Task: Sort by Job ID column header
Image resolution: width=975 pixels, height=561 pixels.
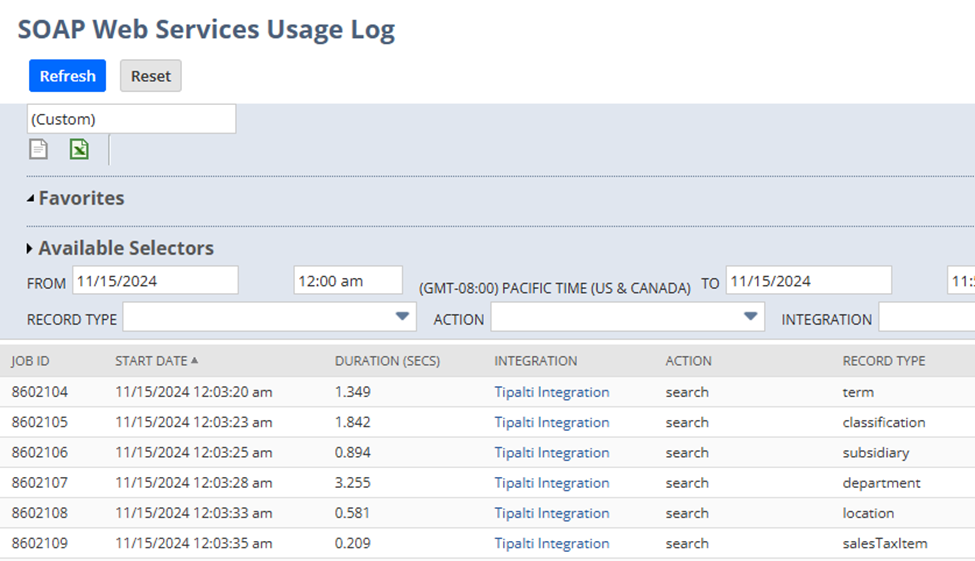Action: (x=30, y=361)
